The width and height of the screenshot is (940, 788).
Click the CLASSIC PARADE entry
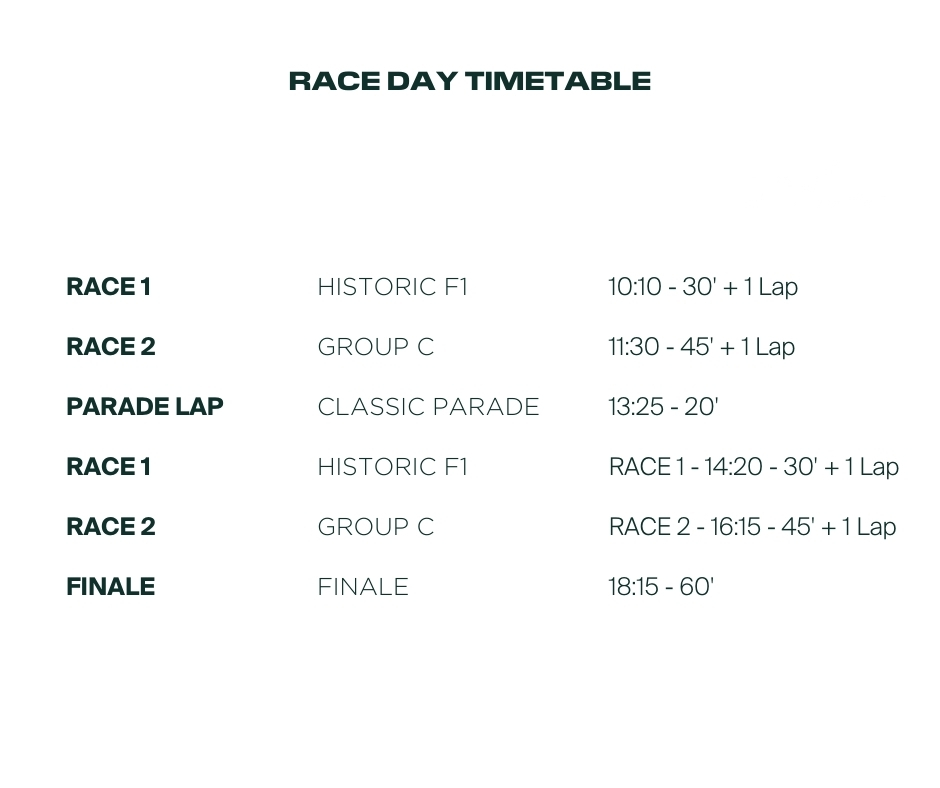tap(429, 407)
